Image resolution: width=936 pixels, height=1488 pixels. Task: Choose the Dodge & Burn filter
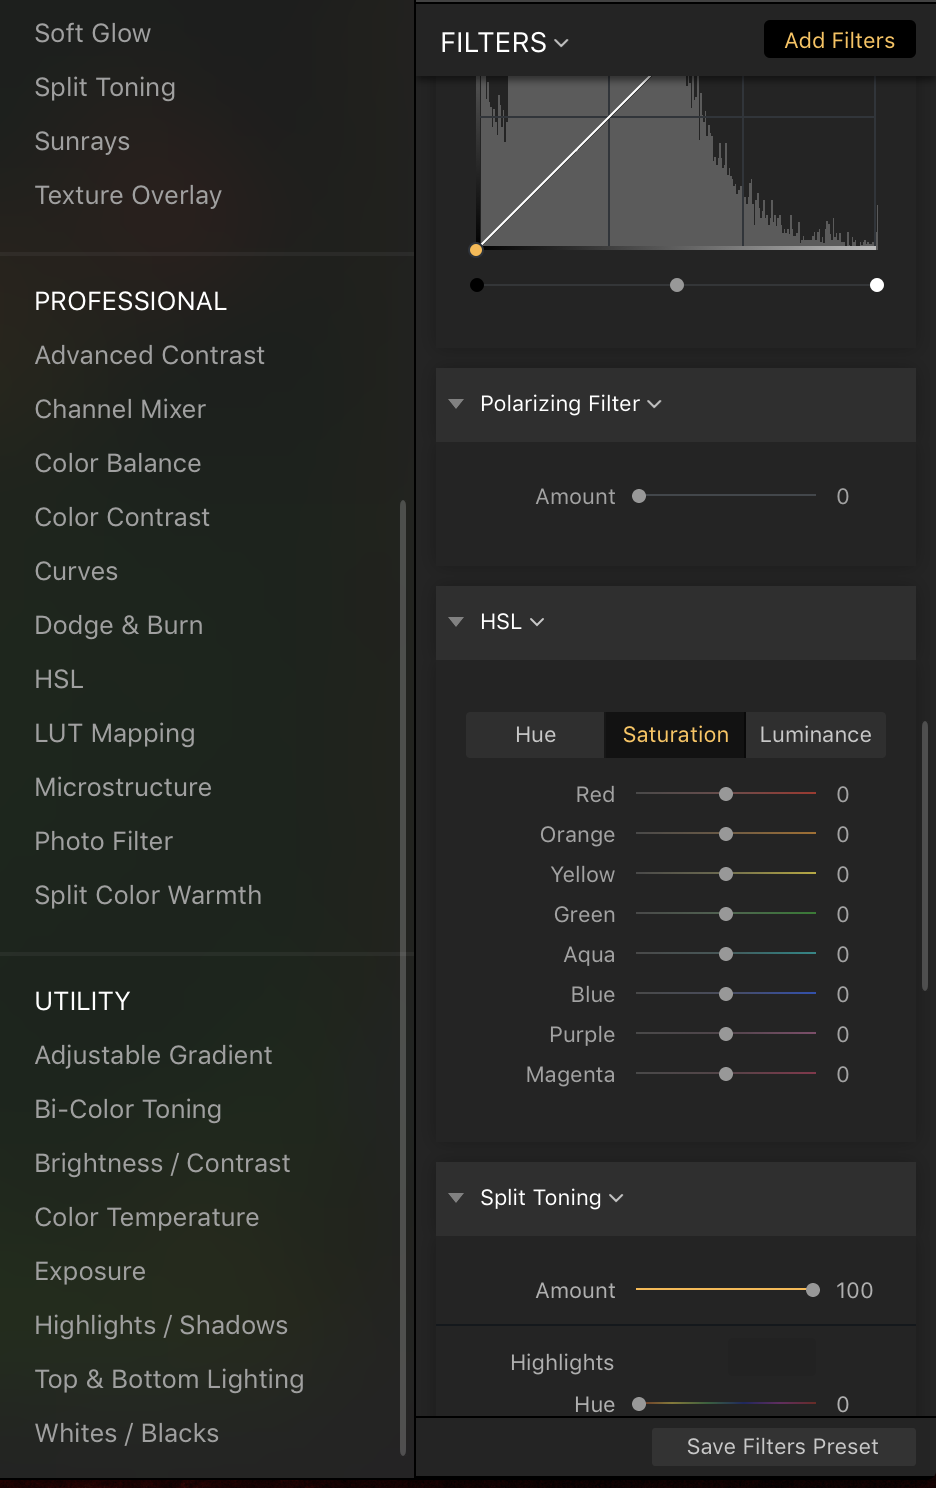119,625
